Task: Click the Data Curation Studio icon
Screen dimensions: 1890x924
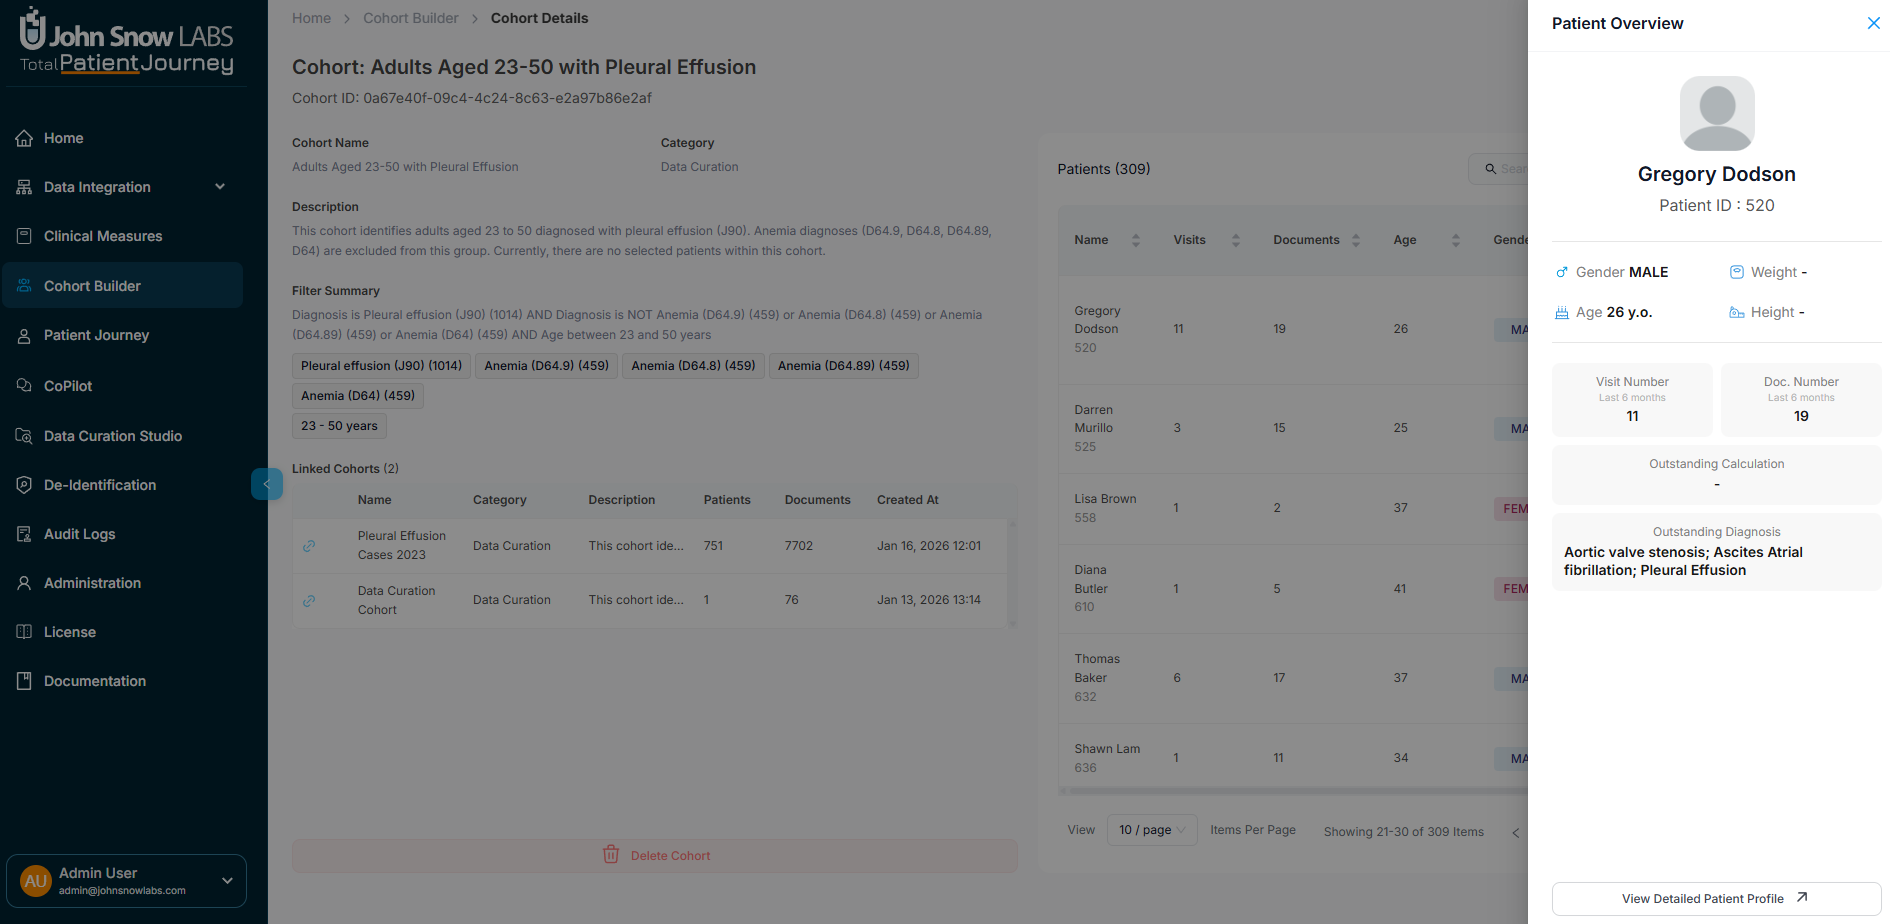Action: click(x=24, y=436)
